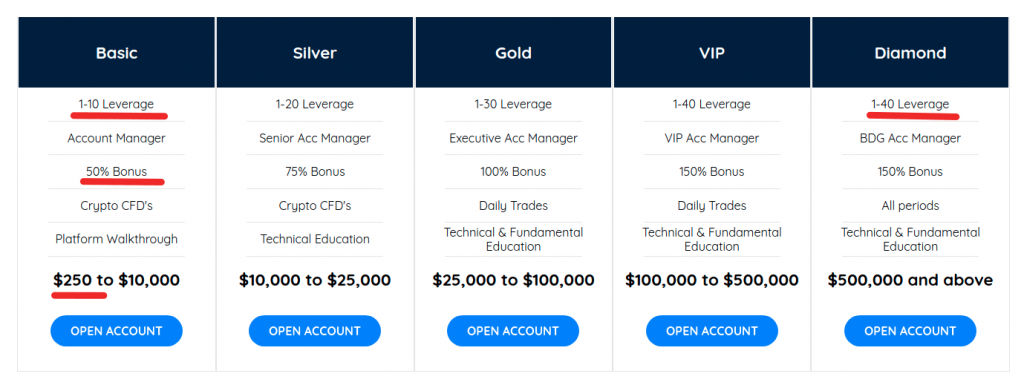Select the Gold plan header
The width and height of the screenshot is (1024, 385).
(x=513, y=53)
